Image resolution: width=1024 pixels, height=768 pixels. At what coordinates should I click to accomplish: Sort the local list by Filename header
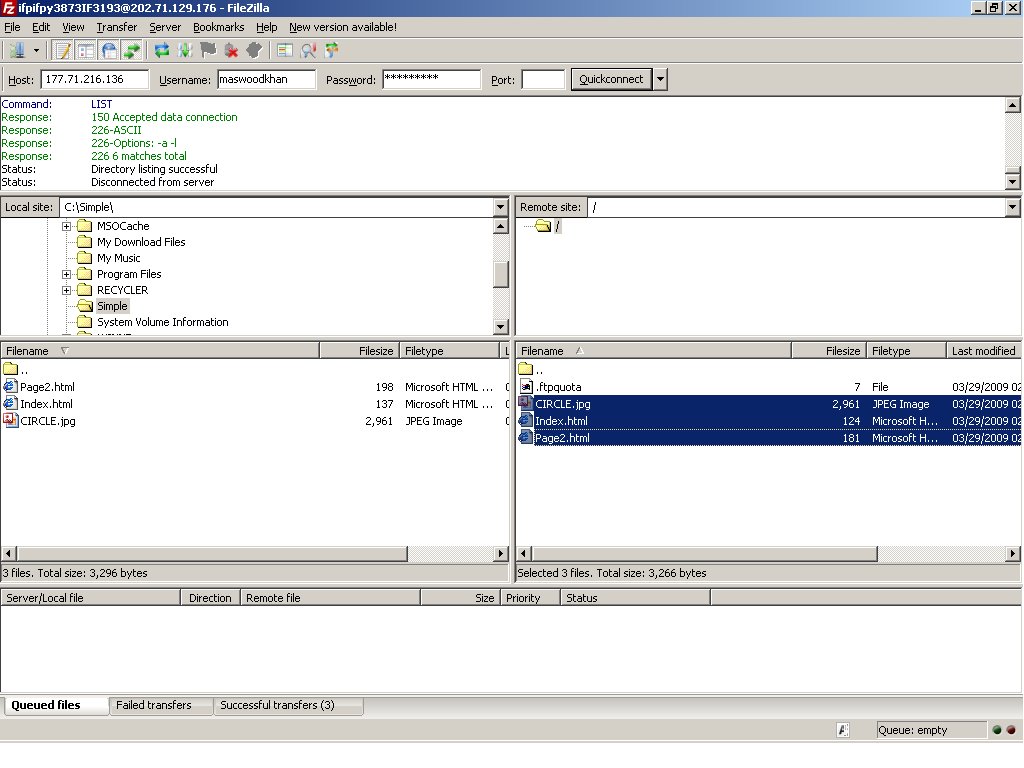[160, 351]
